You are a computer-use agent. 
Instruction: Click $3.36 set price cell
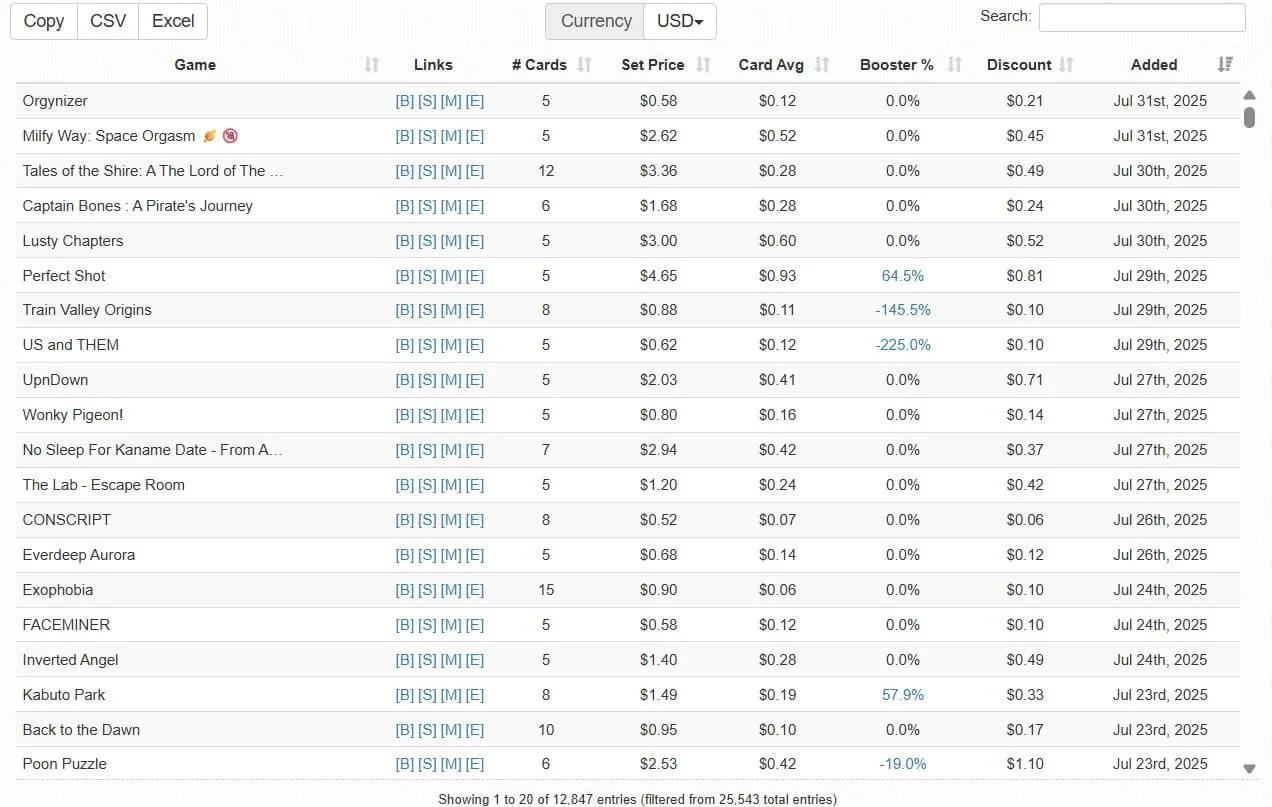(x=659, y=171)
